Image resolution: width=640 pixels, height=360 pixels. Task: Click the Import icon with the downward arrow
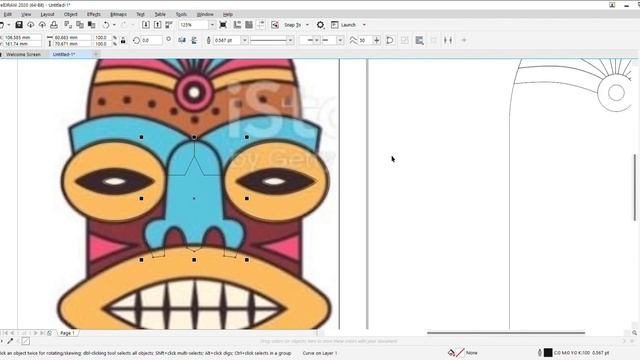(146, 25)
